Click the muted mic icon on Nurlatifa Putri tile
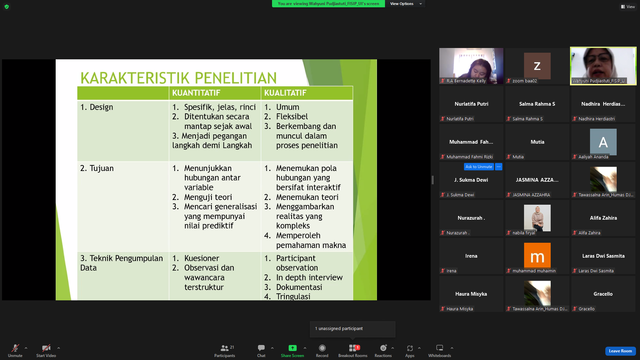 tap(442, 119)
